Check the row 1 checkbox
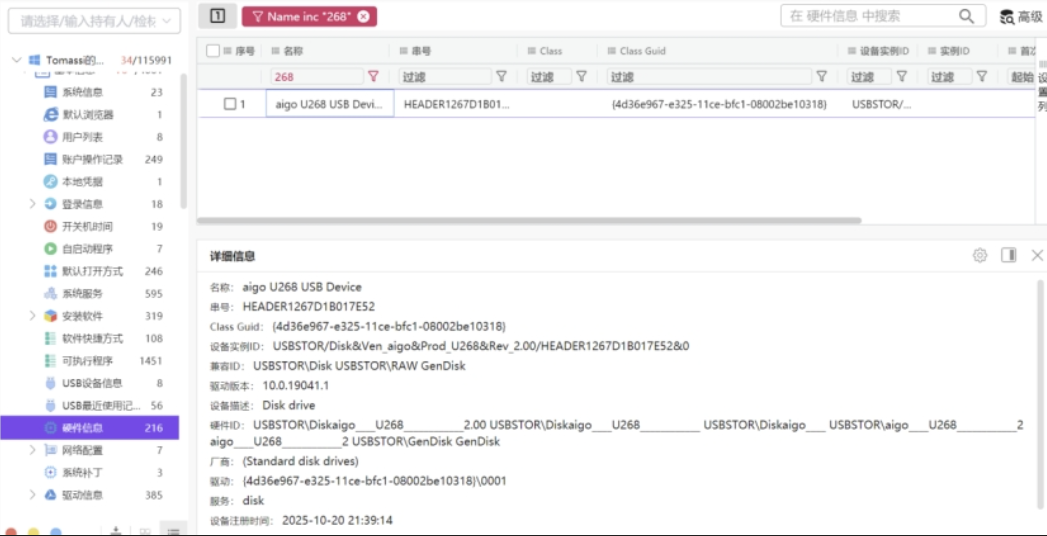The height and width of the screenshot is (536, 1047). [230, 104]
